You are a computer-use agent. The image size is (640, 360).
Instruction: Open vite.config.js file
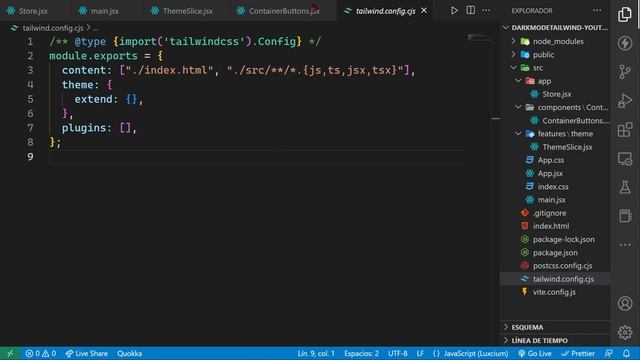tap(555, 292)
